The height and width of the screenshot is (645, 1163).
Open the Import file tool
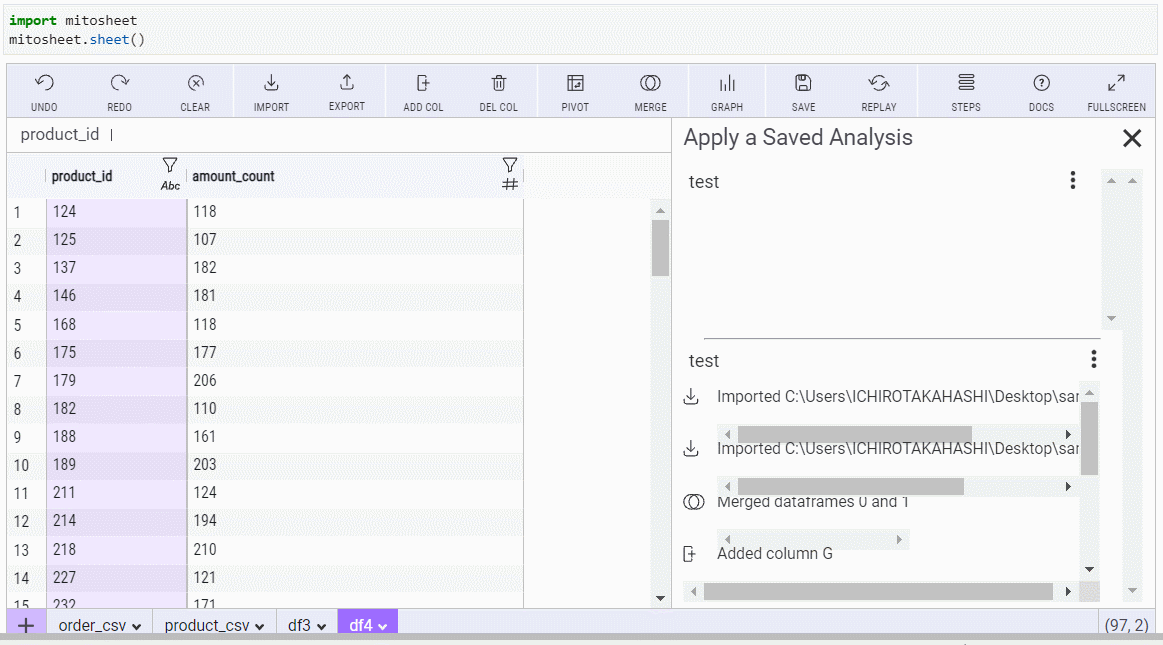coord(271,84)
